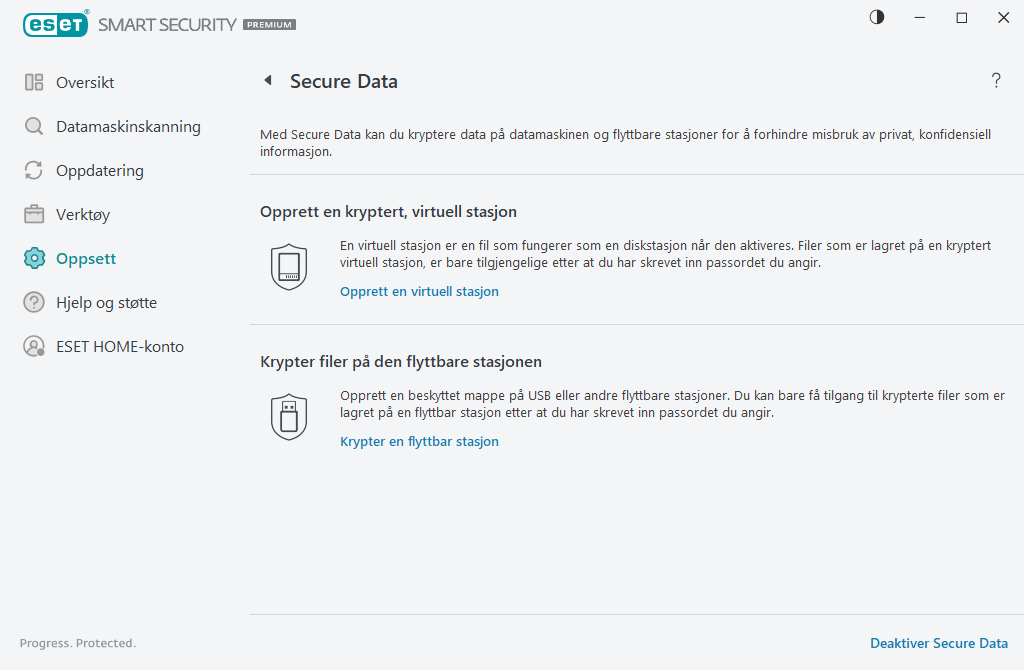The image size is (1024, 670).
Task: Click the PREMIUM badge in the header
Action: 268,25
